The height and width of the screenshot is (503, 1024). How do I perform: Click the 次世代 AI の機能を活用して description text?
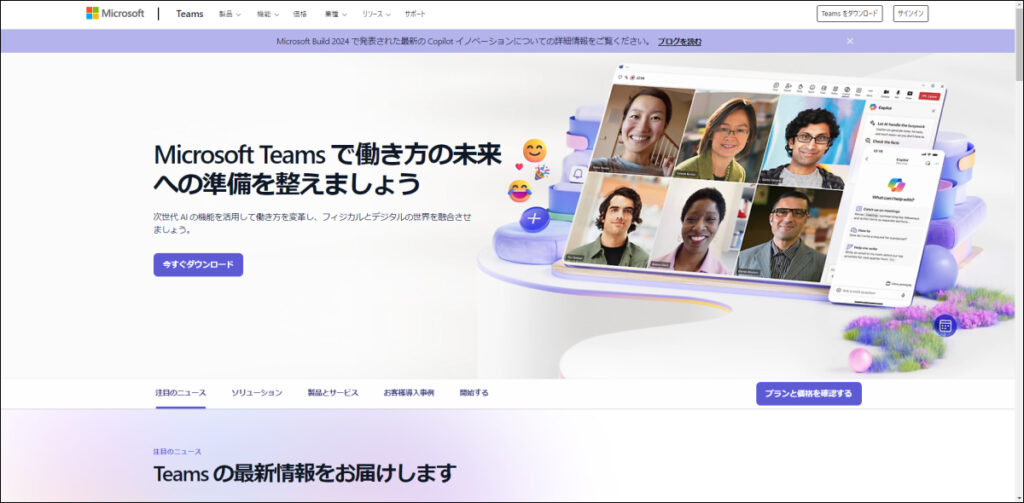(312, 223)
